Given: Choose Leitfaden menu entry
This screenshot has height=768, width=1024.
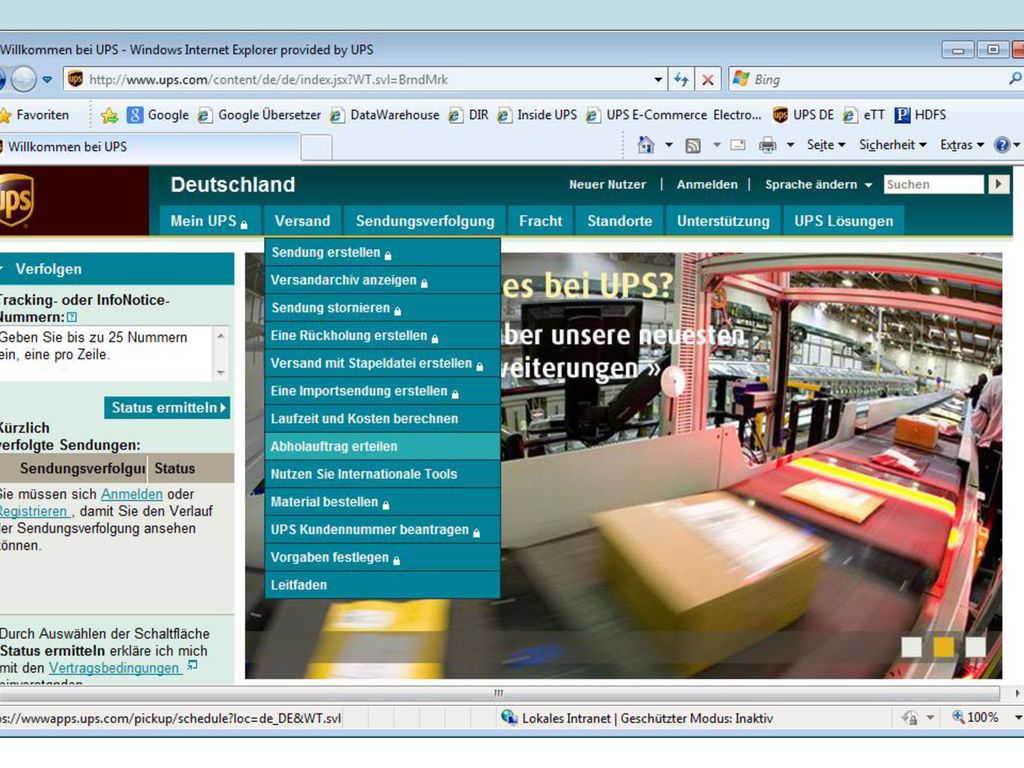Looking at the screenshot, I should pyautogui.click(x=383, y=585).
